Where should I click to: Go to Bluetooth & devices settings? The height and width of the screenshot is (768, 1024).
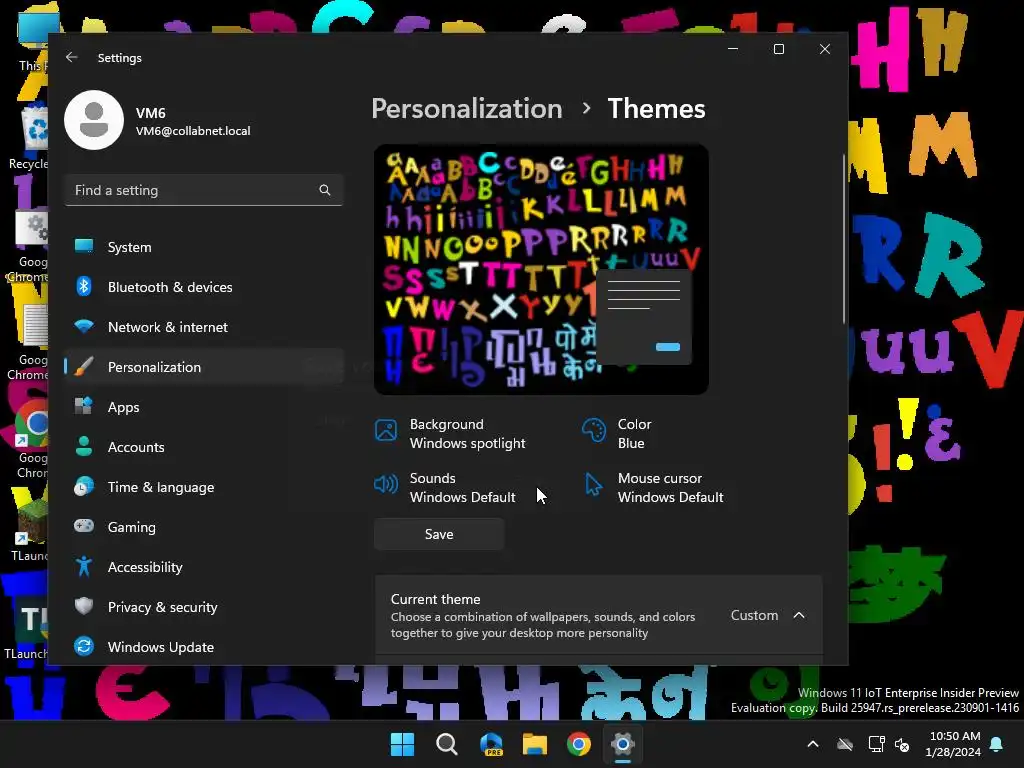pyautogui.click(x=204, y=287)
